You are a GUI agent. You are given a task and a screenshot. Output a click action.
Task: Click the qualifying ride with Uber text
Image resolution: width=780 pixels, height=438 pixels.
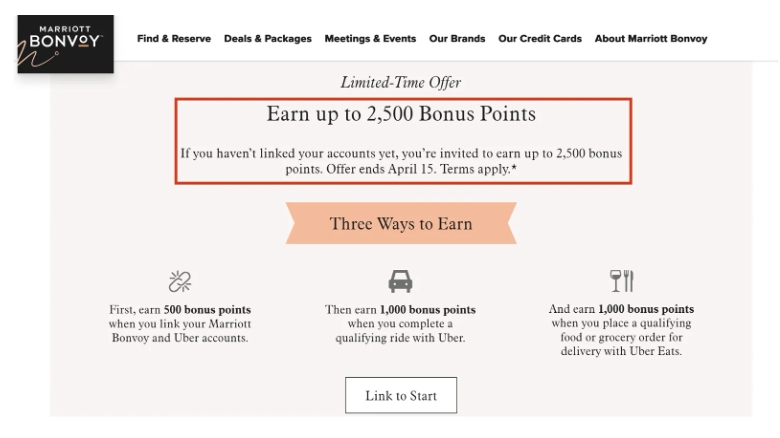tap(400, 338)
